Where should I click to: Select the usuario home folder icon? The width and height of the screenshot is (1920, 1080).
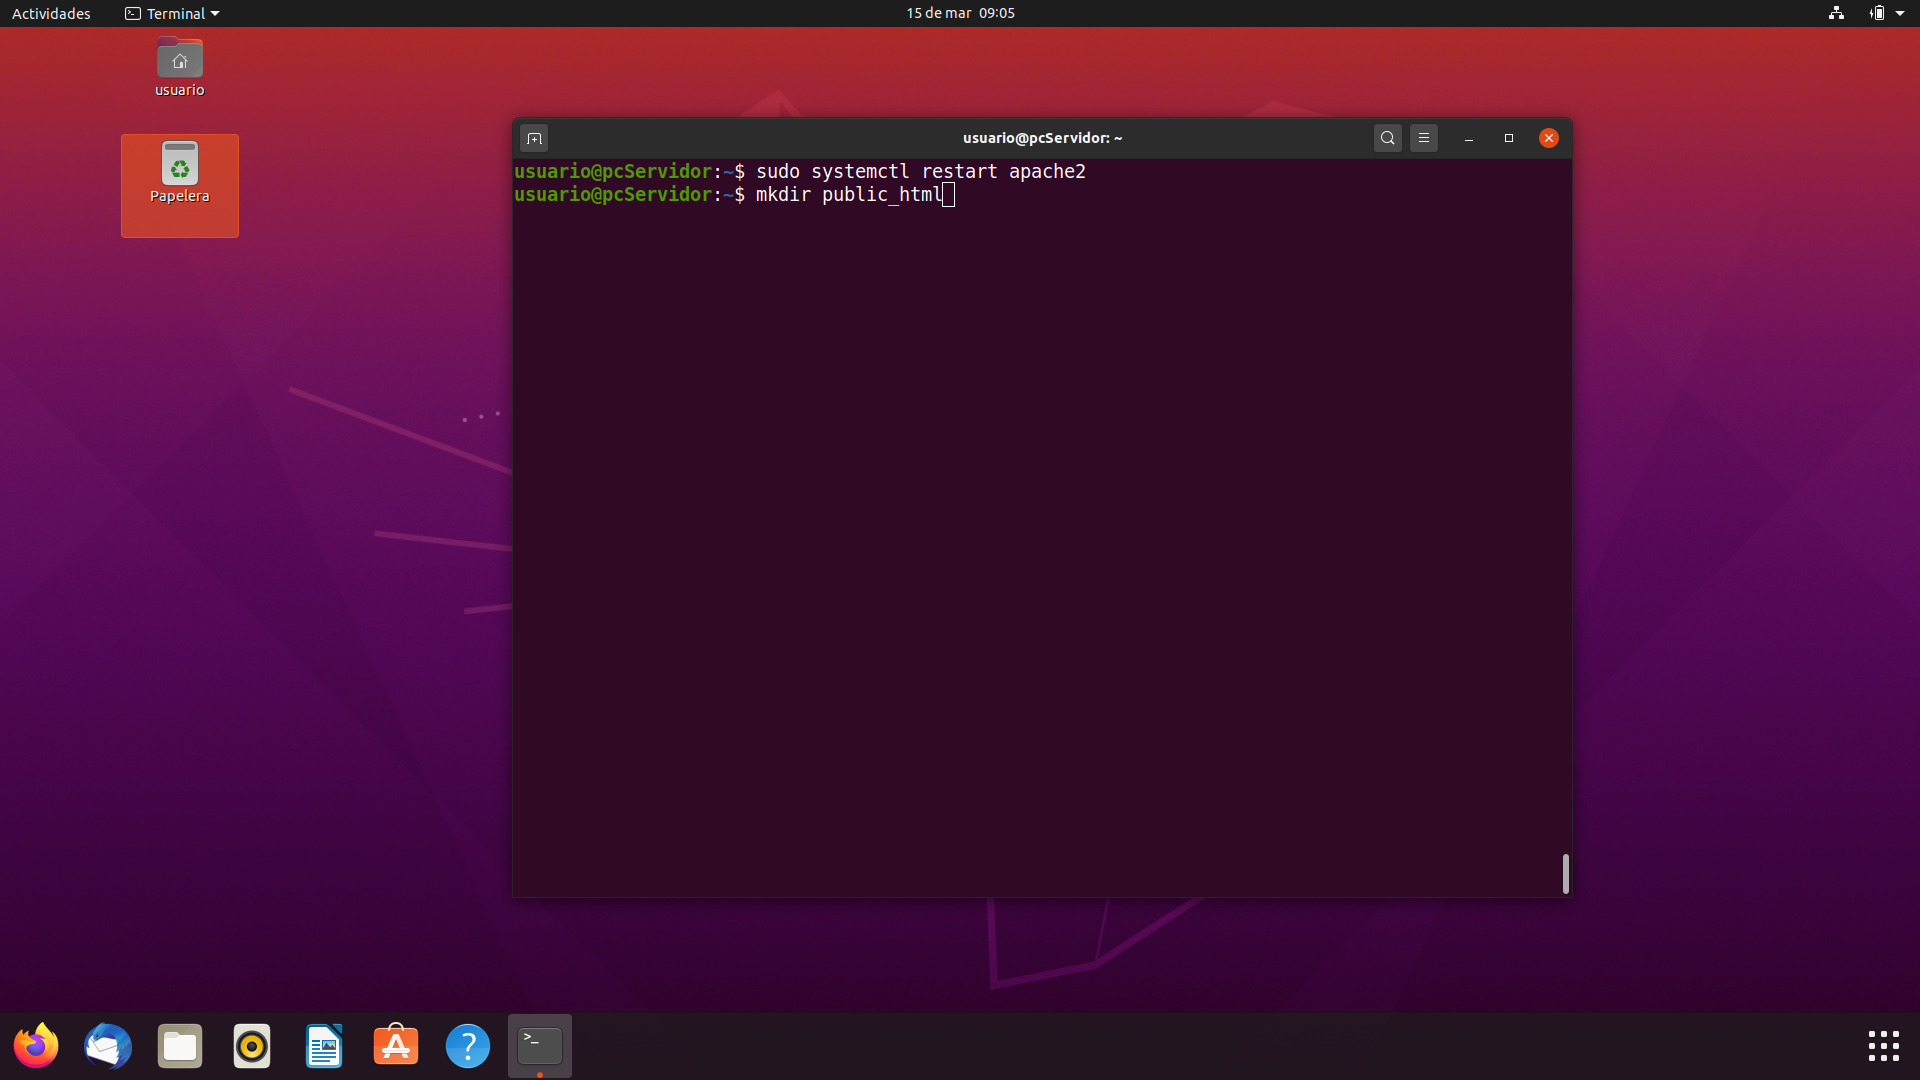tap(180, 60)
